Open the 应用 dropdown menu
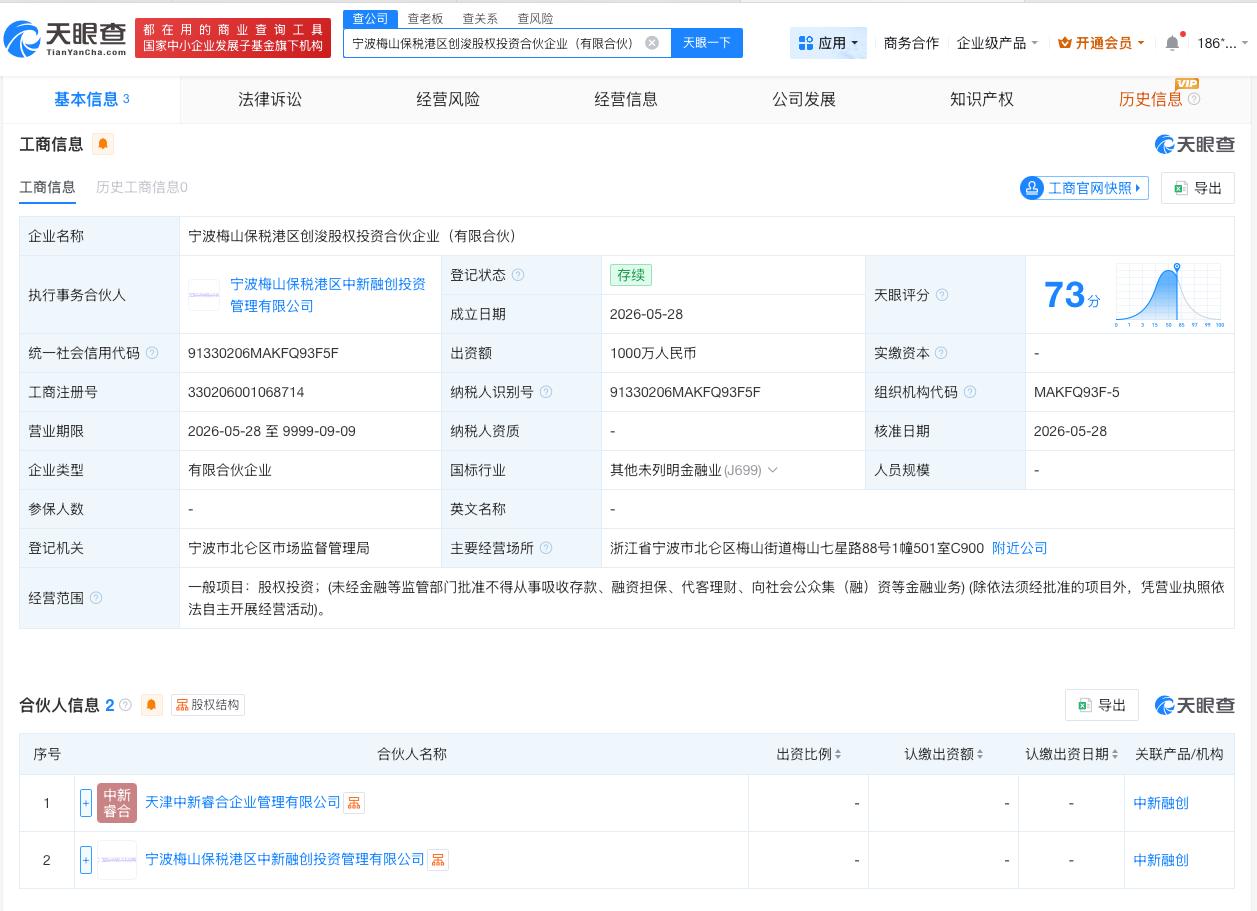1257x911 pixels. [828, 43]
